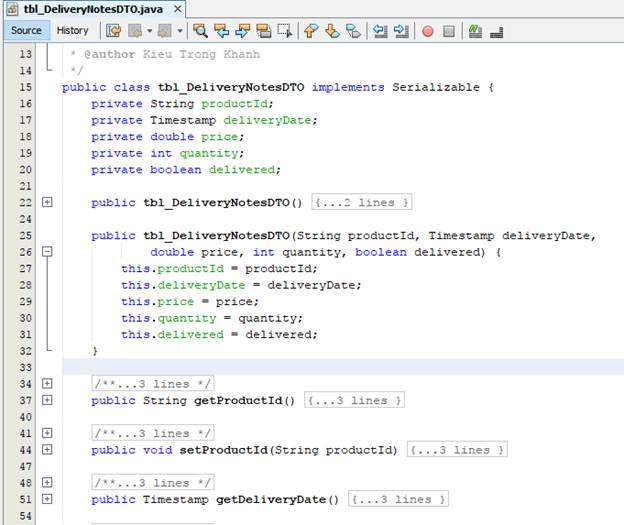Click the Find Selection magnifier icon
Image resolution: width=624 pixels, height=525 pixels.
(200, 31)
